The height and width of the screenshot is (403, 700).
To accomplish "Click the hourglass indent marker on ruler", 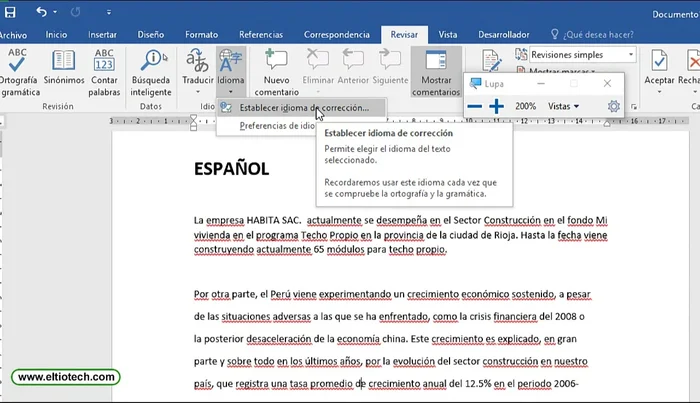I will 193,122.
